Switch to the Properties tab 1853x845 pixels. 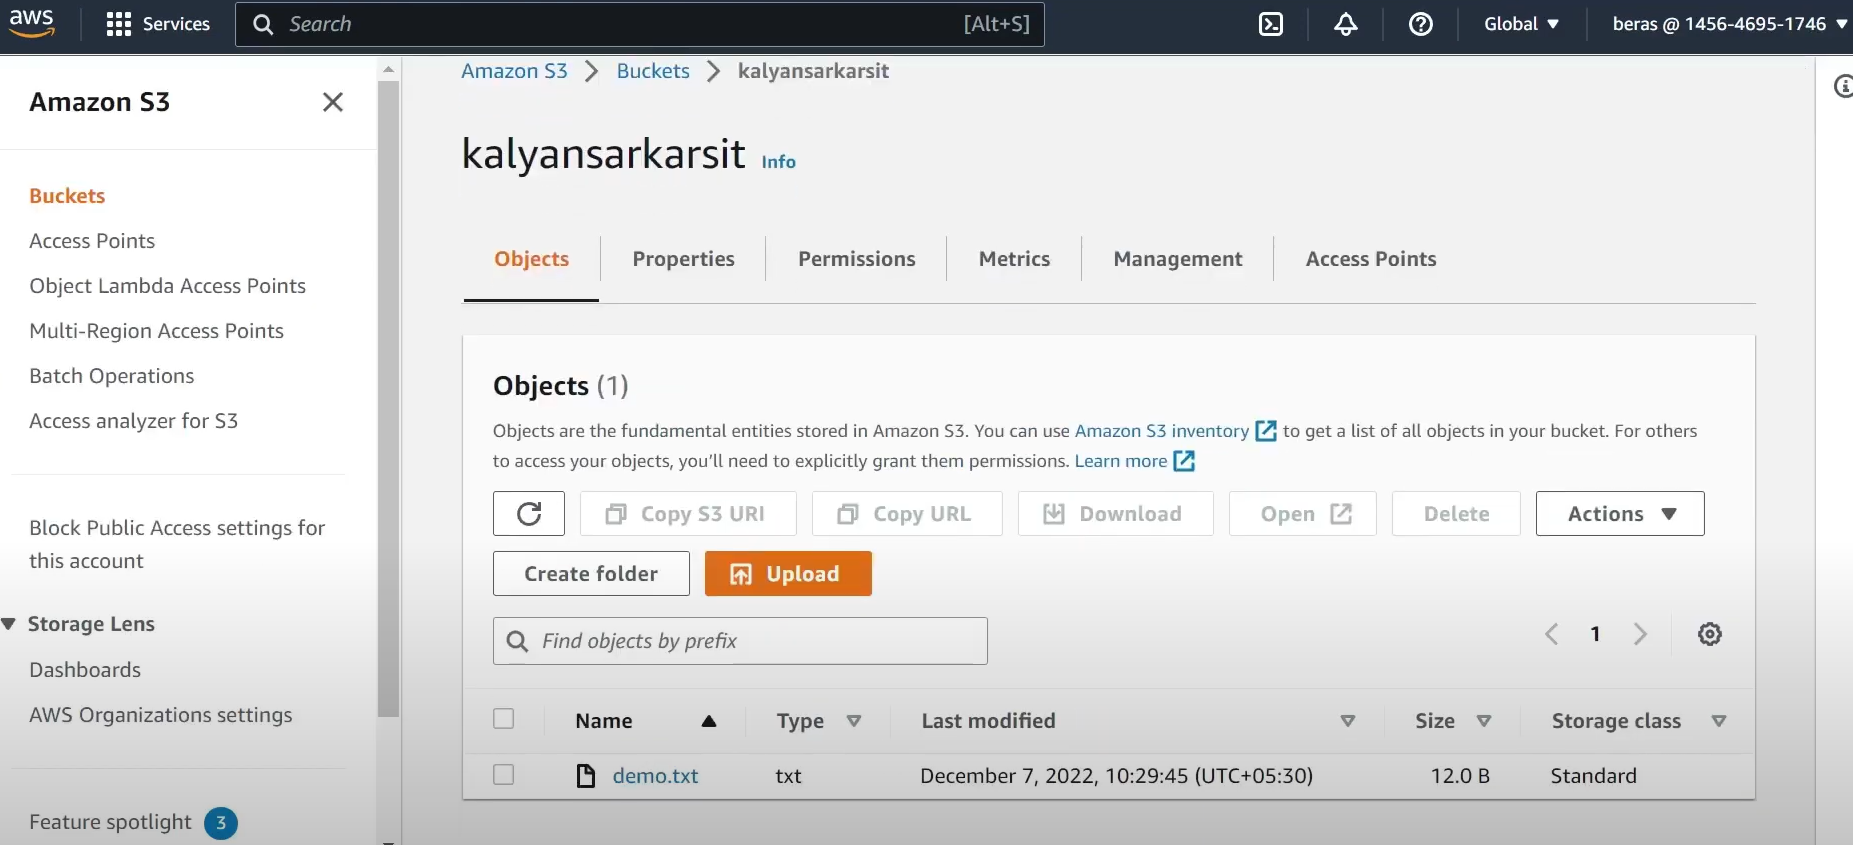click(683, 259)
